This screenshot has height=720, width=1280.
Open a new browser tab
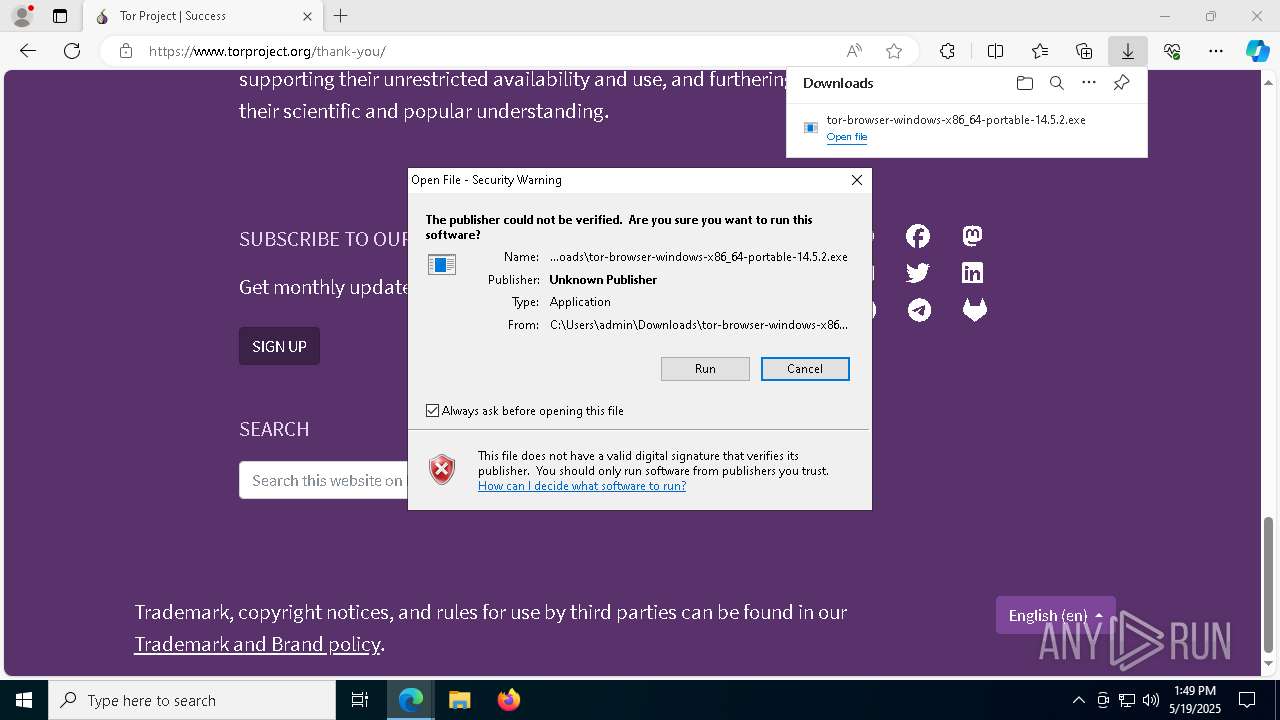[x=341, y=16]
